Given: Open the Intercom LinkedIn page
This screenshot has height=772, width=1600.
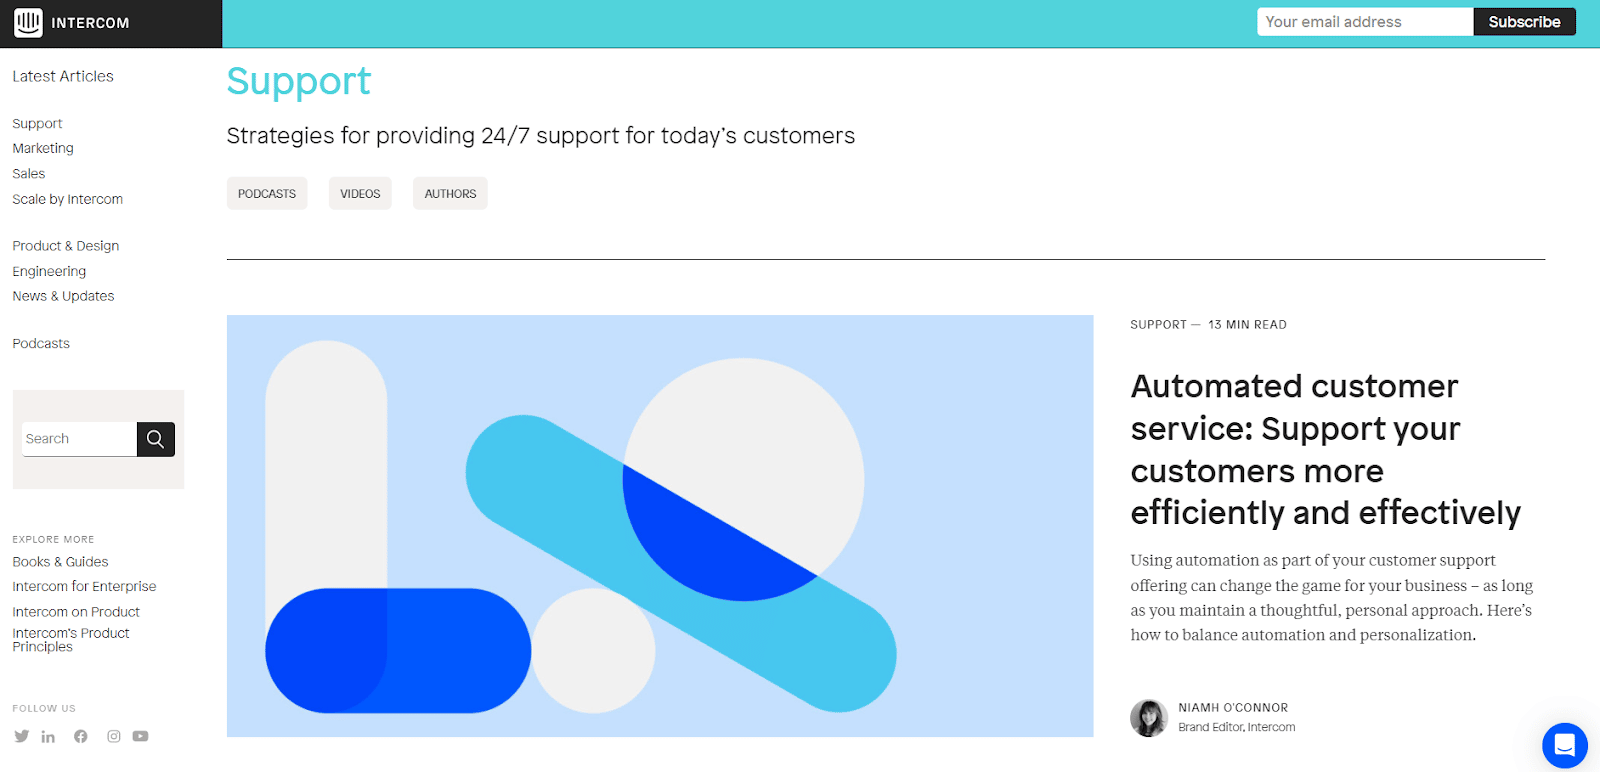Looking at the screenshot, I should click(x=48, y=736).
